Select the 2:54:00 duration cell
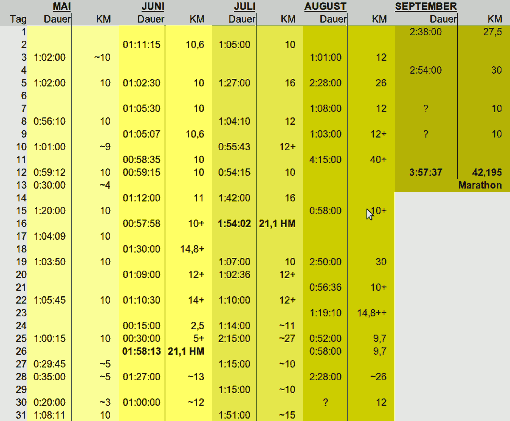 click(426, 70)
